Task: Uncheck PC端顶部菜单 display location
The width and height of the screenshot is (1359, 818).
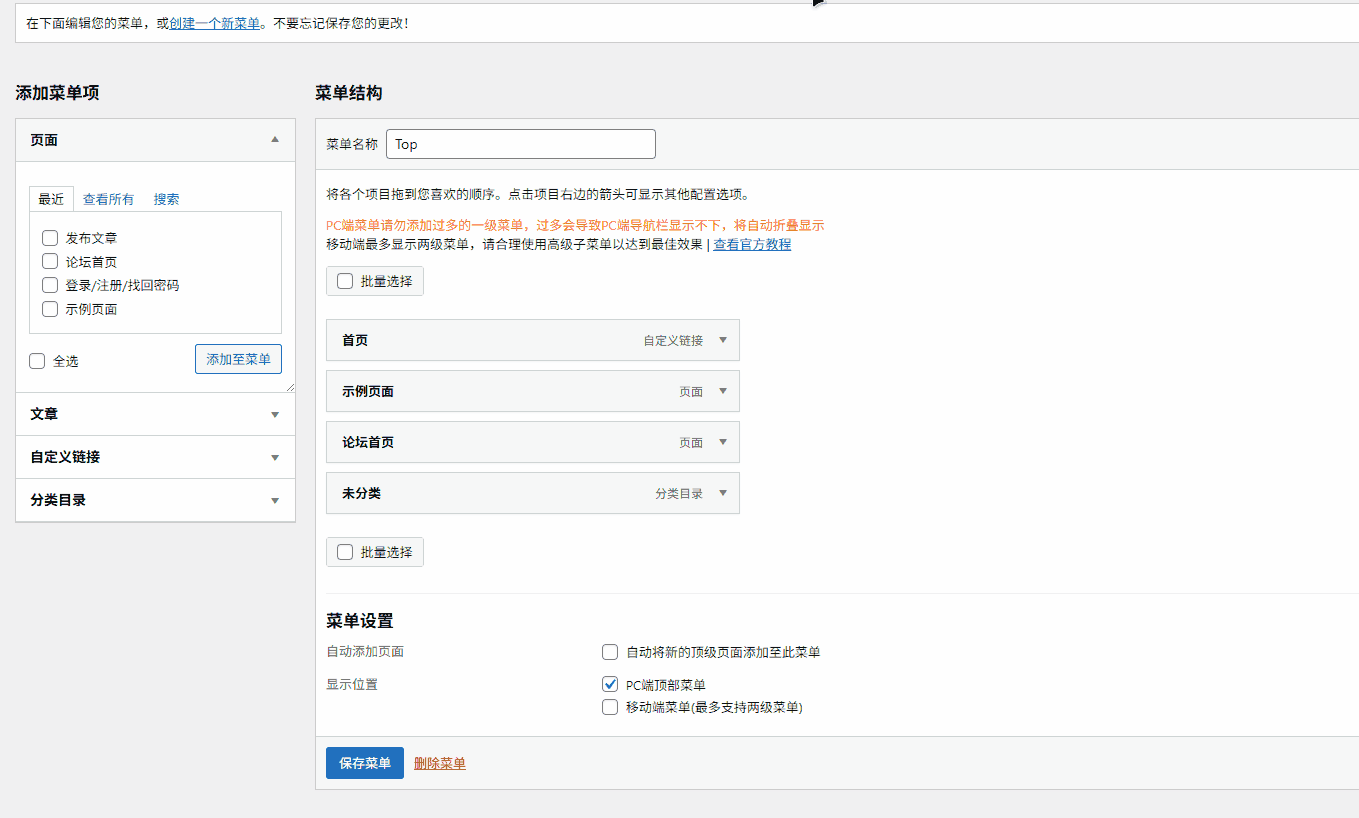Action: click(x=609, y=684)
